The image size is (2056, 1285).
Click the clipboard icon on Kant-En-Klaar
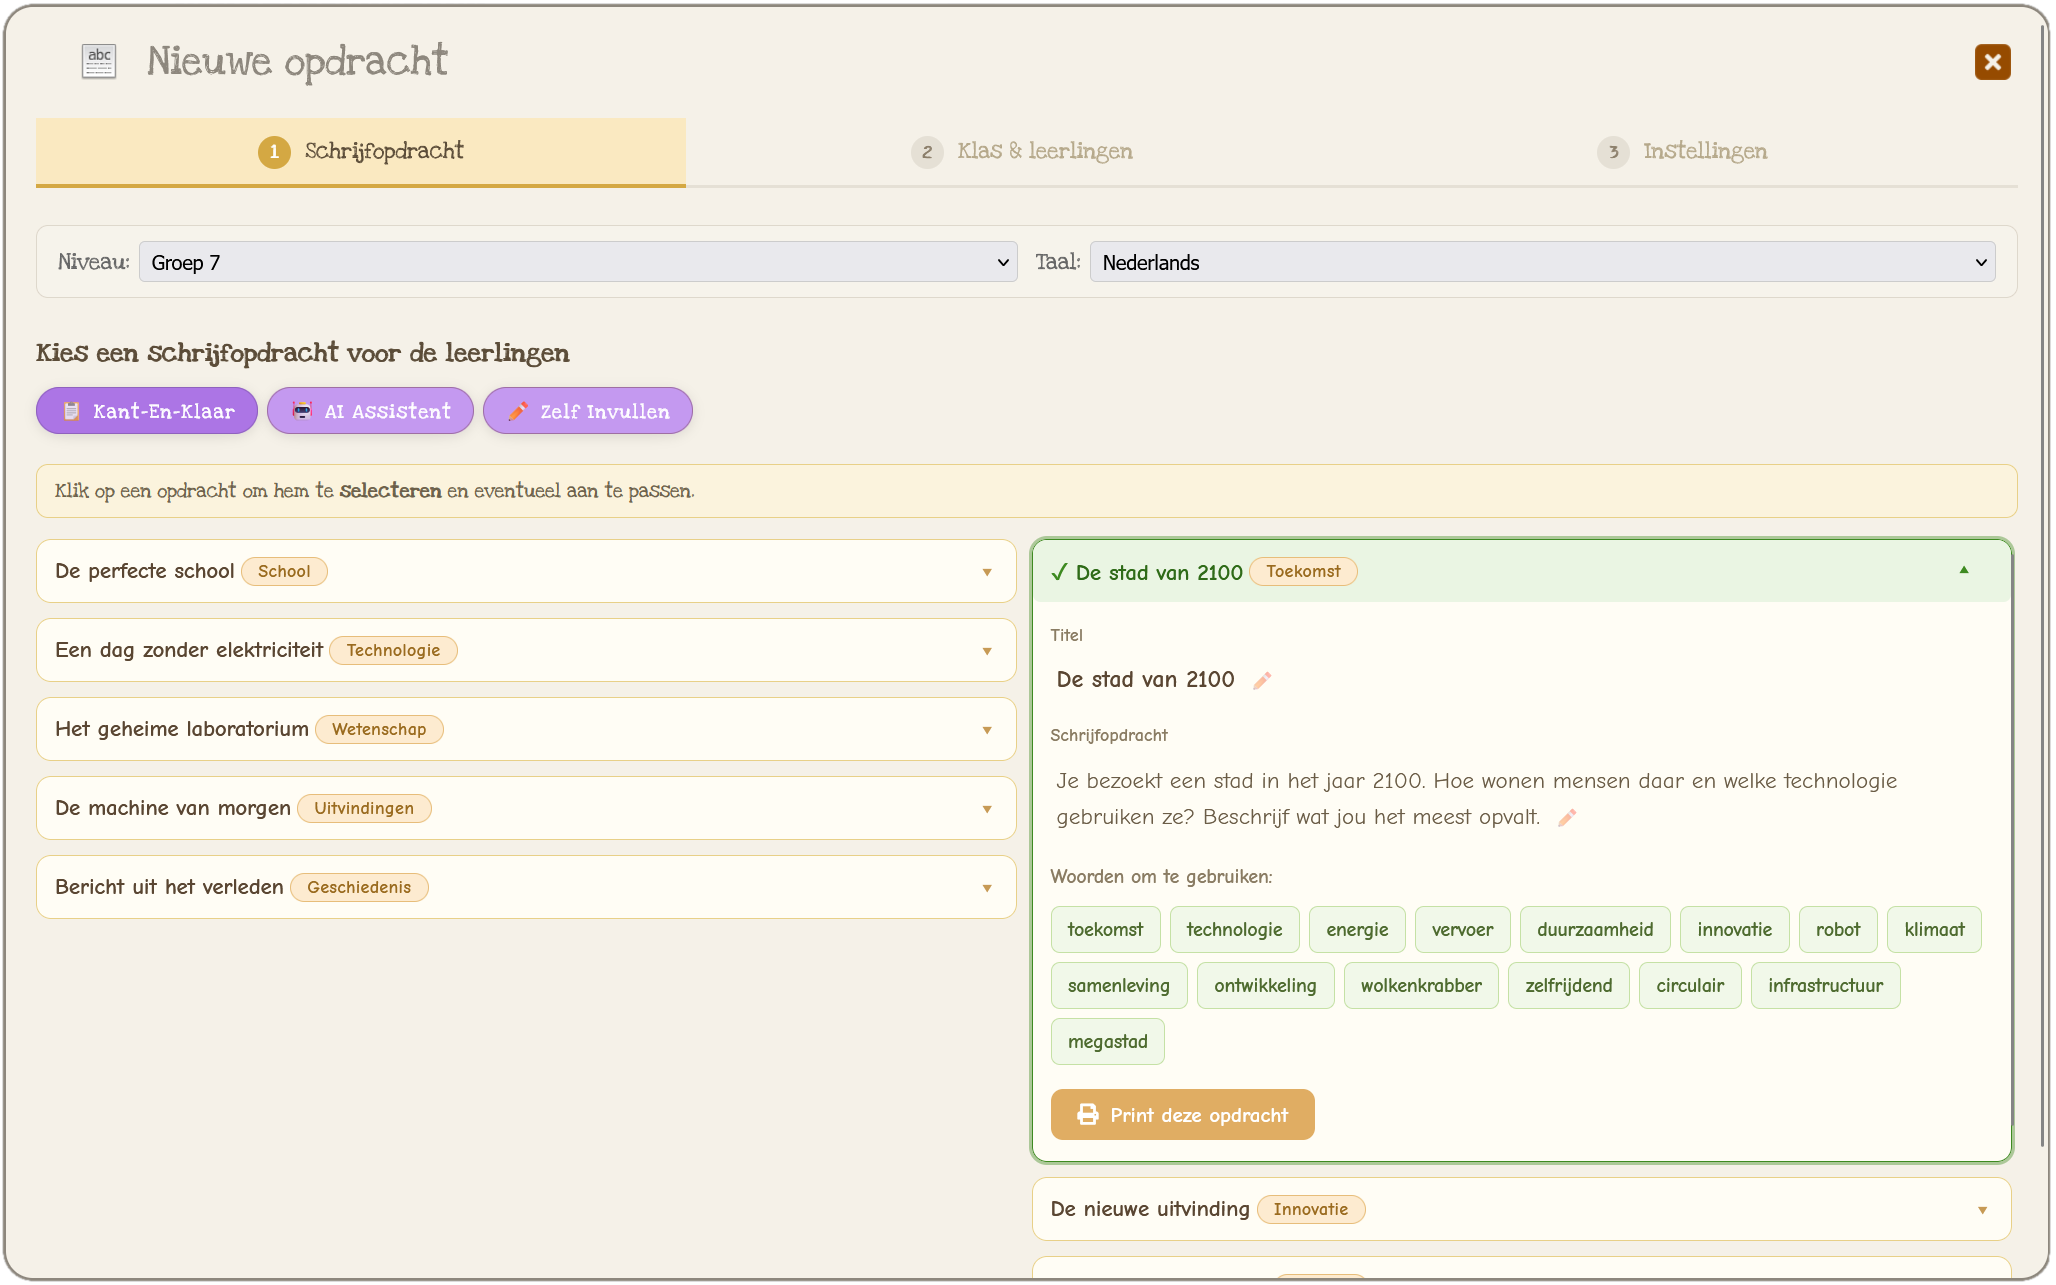coord(71,411)
